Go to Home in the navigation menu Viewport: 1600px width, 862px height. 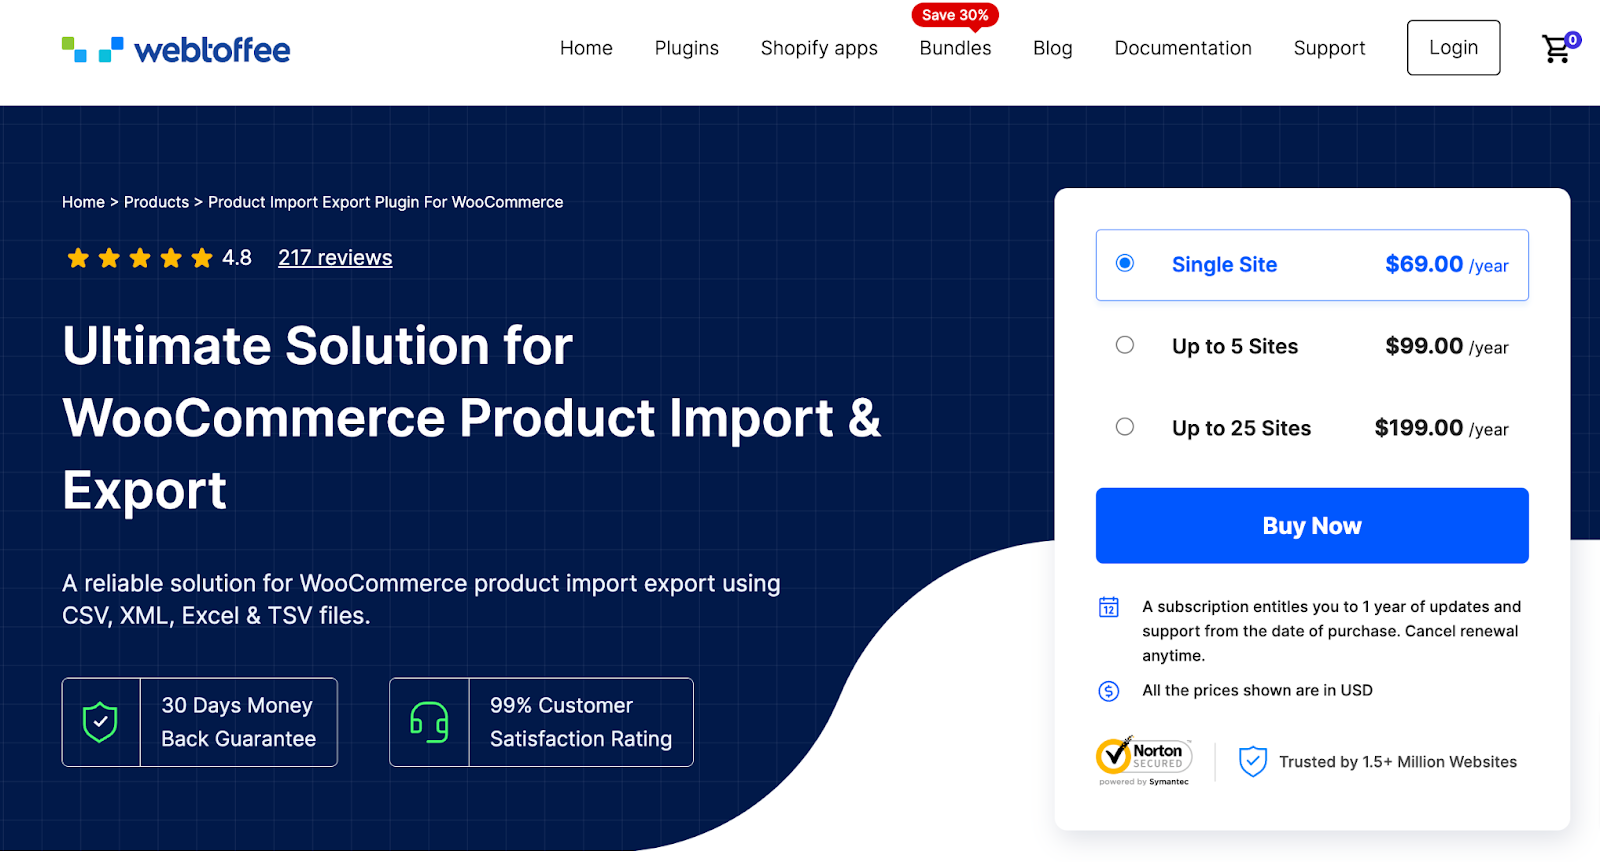point(586,48)
